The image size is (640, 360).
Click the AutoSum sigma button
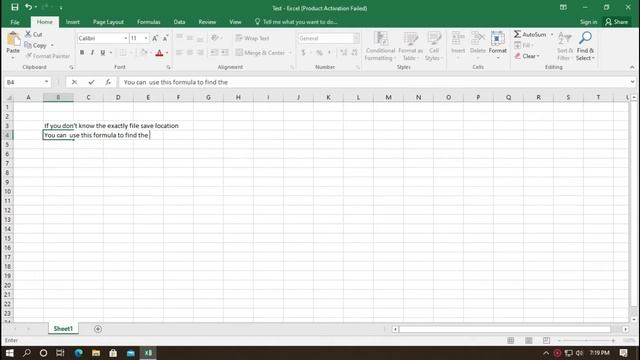(x=529, y=34)
